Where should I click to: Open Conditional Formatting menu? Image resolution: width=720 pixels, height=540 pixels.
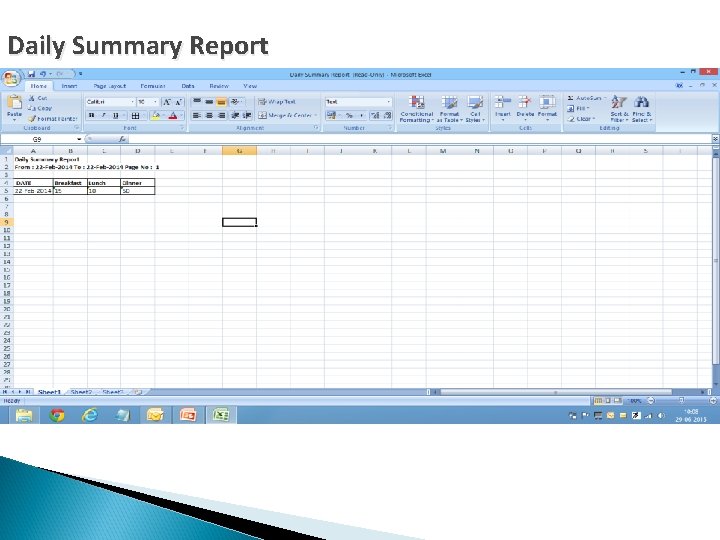[x=416, y=109]
